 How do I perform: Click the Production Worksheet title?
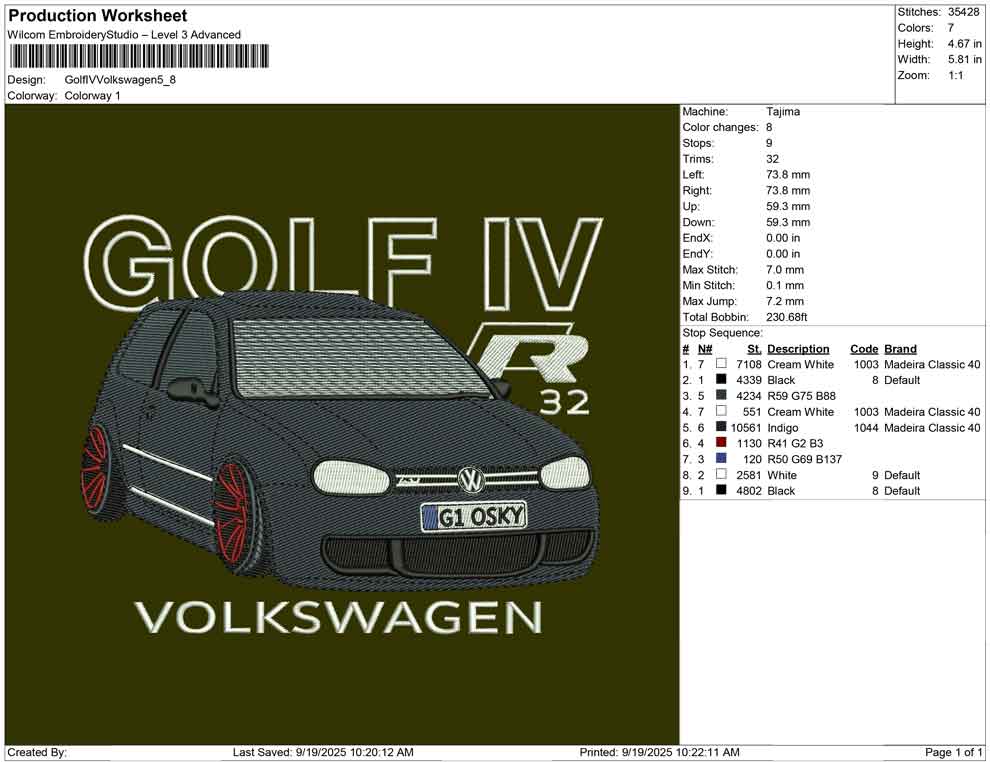coord(97,16)
